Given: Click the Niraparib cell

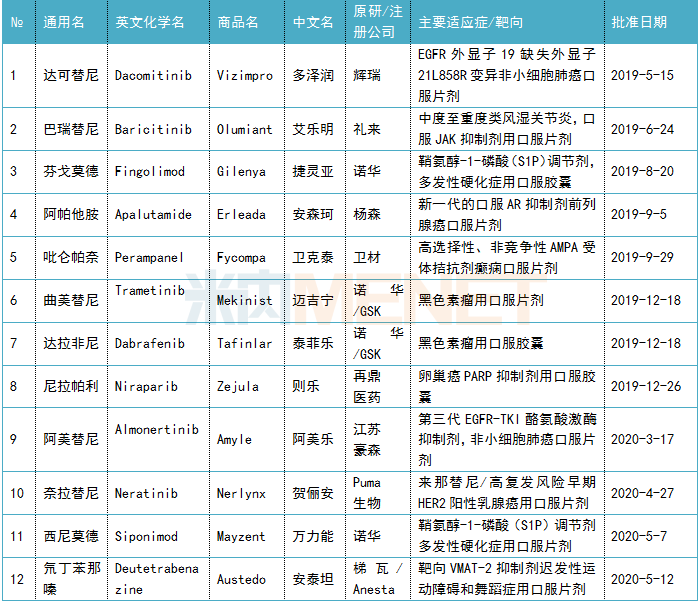Looking at the screenshot, I should (x=149, y=386).
